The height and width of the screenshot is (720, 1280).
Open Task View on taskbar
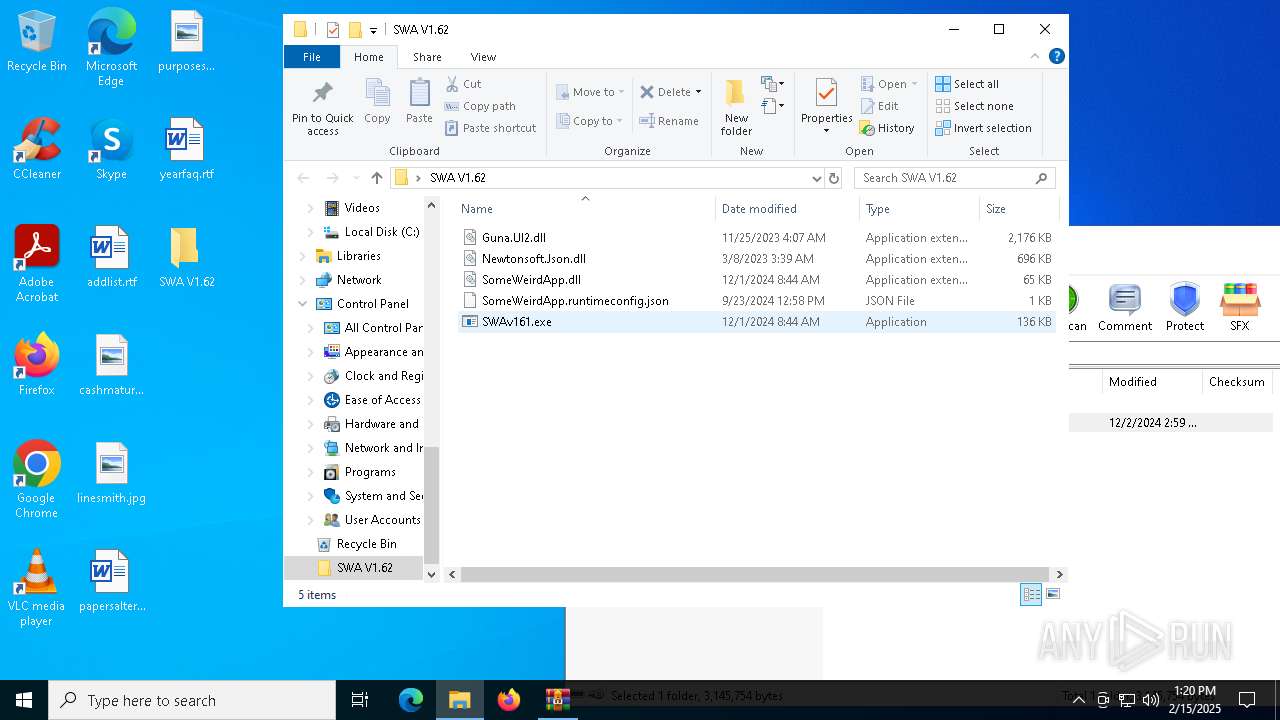[360, 700]
